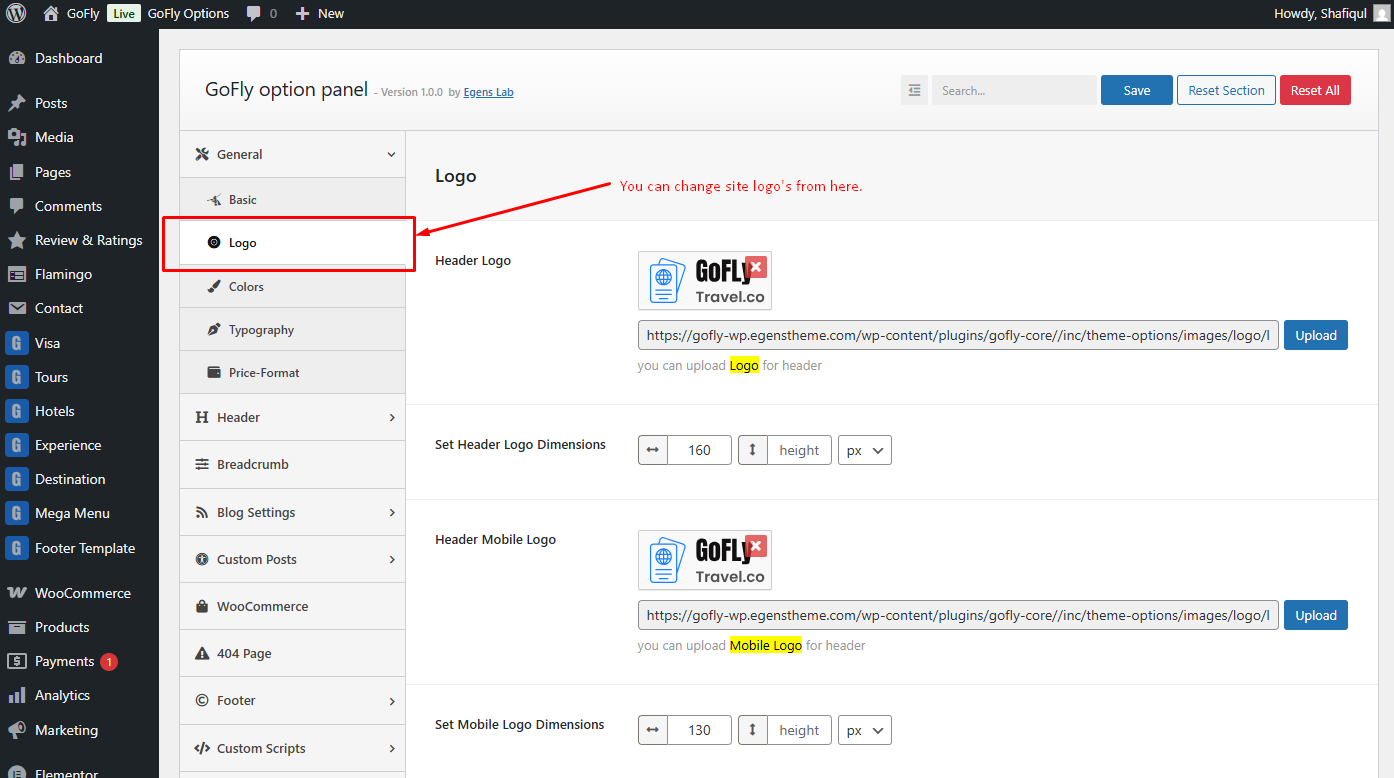This screenshot has height=778, width=1394.
Task: Click the General wrench icon
Action: (202, 154)
